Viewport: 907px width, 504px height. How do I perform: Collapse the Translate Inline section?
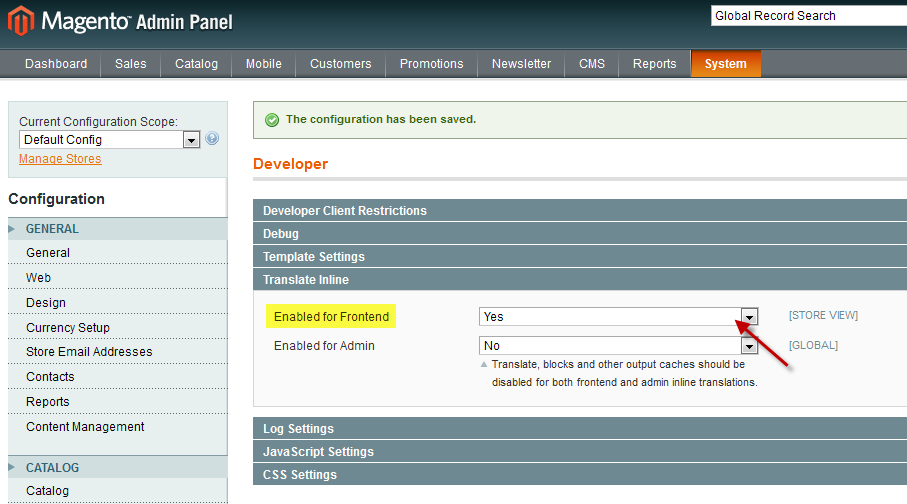pos(306,280)
